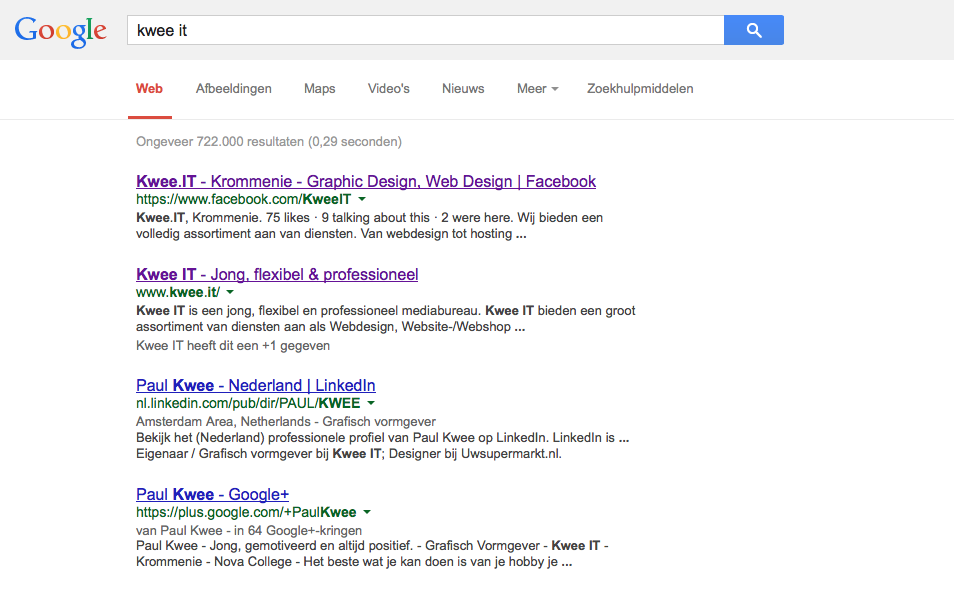Open Kwee IT Jong, flexibel & professioneel link
954x589 pixels.
[x=277, y=274]
